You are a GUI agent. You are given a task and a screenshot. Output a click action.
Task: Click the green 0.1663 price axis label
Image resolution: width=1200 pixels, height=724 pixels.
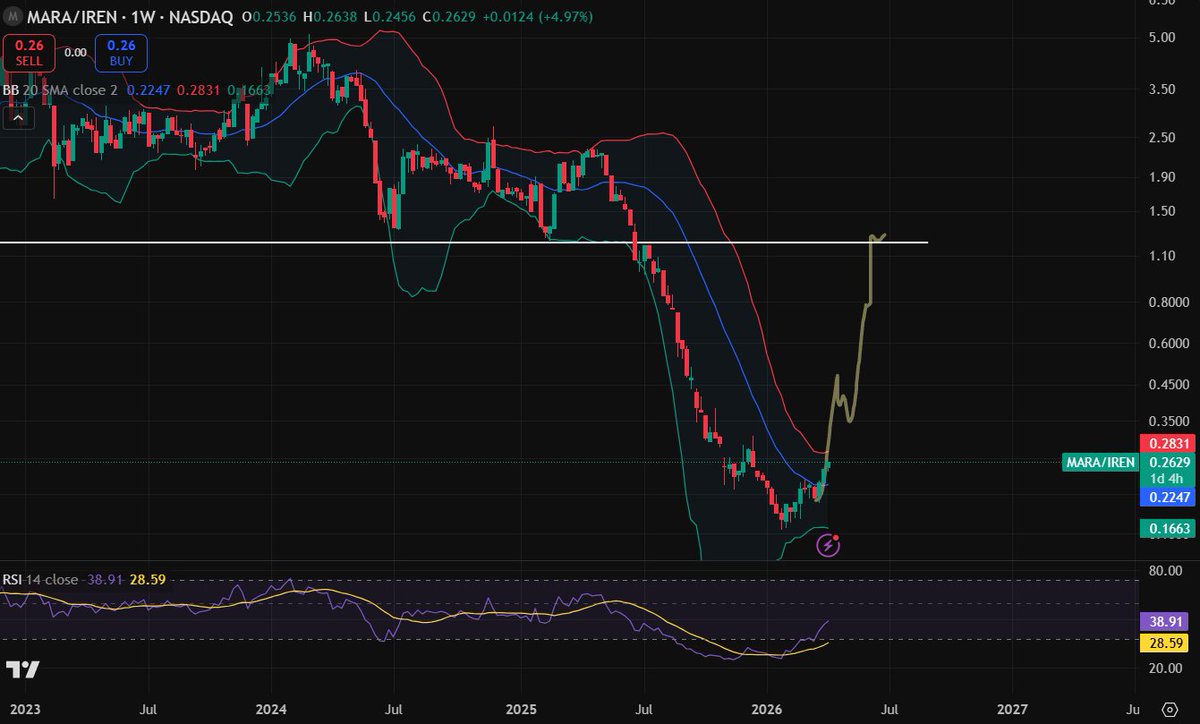pyautogui.click(x=1170, y=528)
